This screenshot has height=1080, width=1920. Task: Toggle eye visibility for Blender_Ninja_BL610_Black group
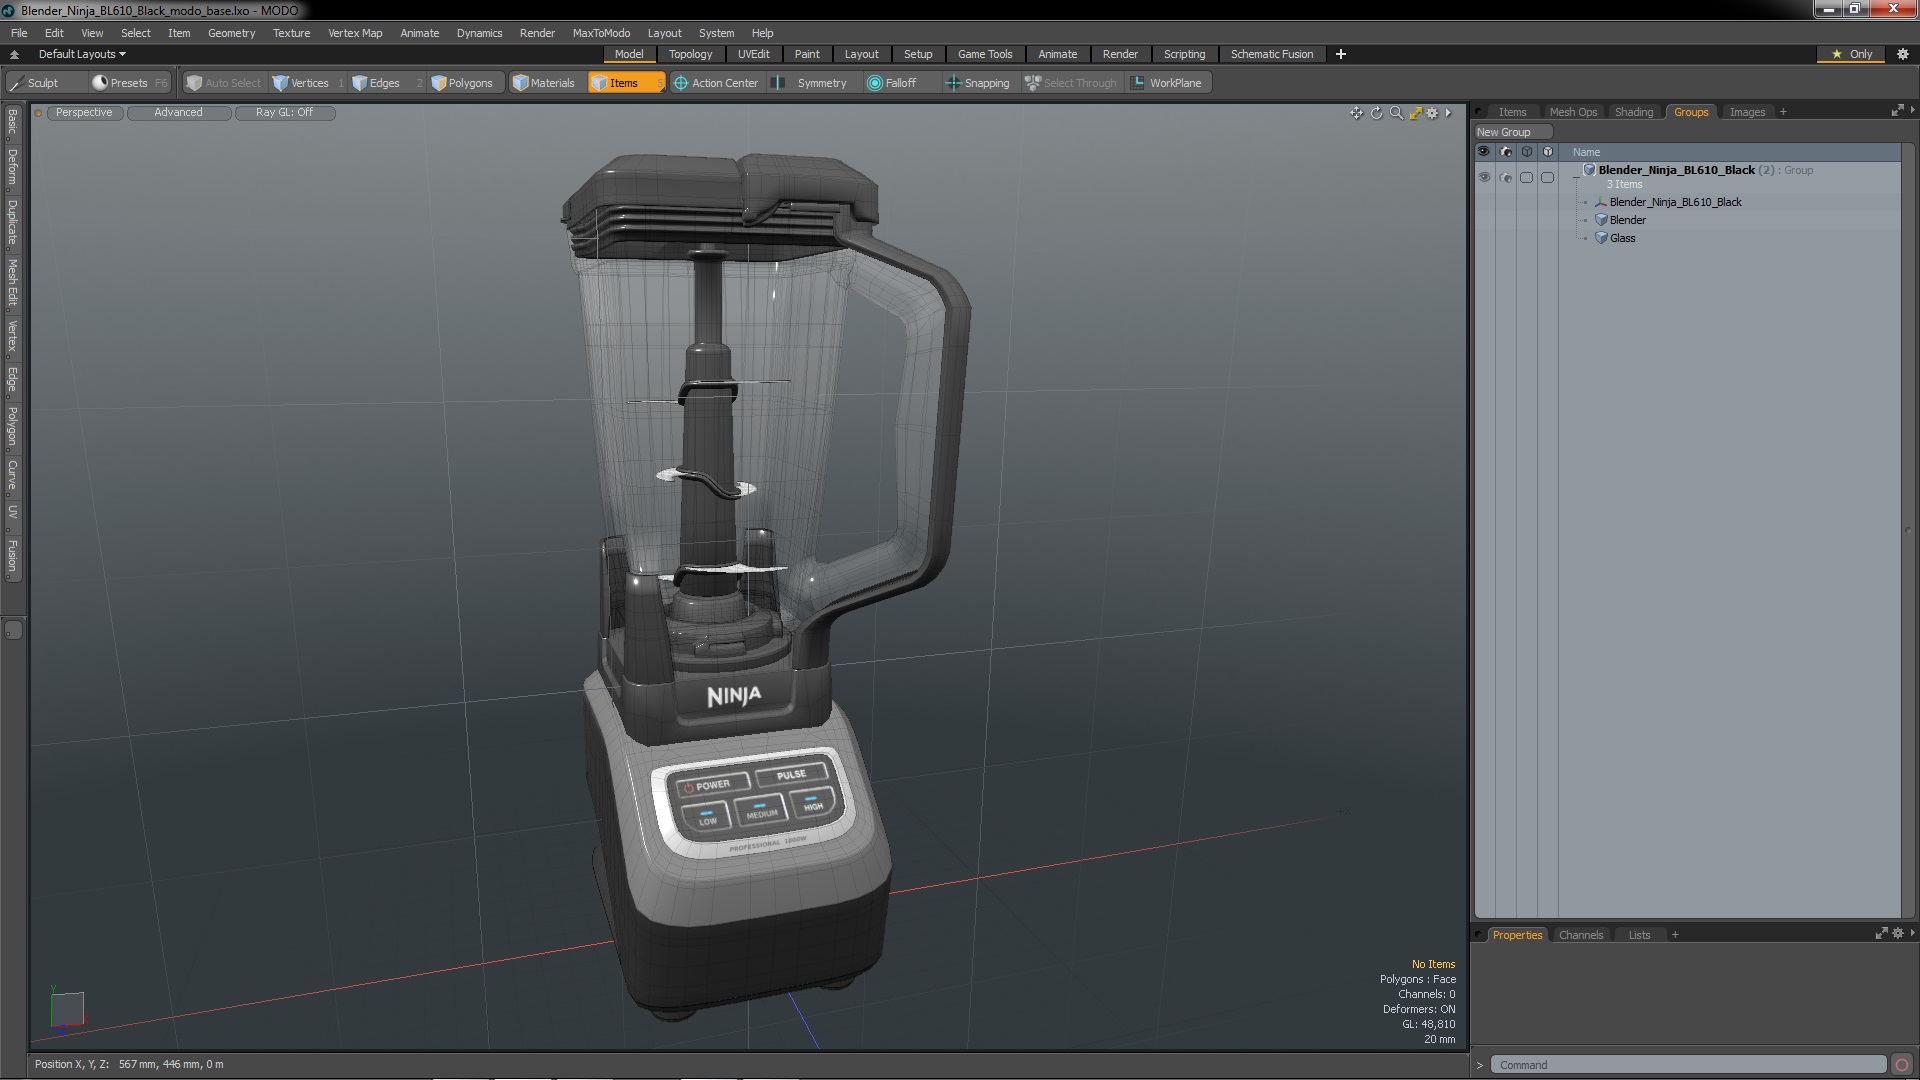click(1484, 177)
